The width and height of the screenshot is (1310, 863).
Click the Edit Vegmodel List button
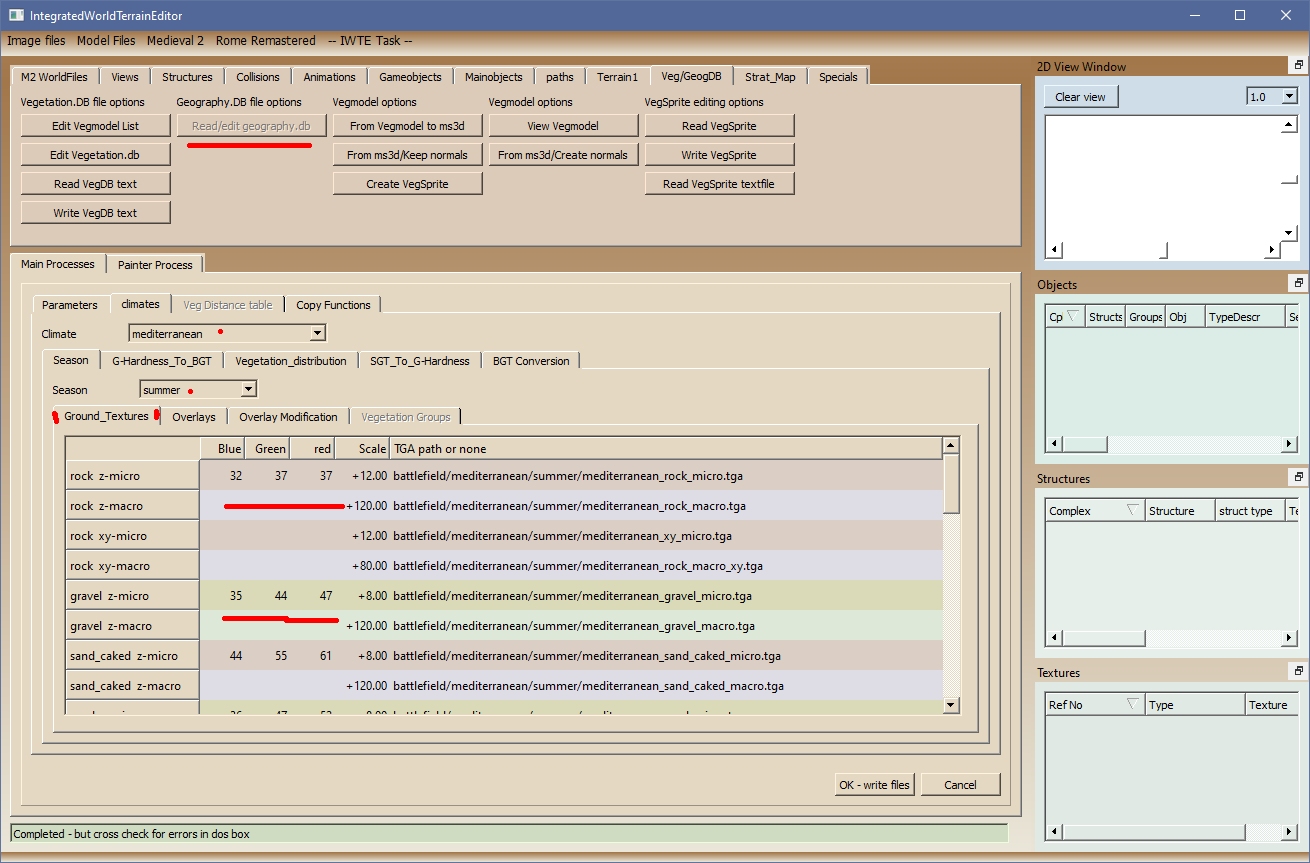click(96, 126)
